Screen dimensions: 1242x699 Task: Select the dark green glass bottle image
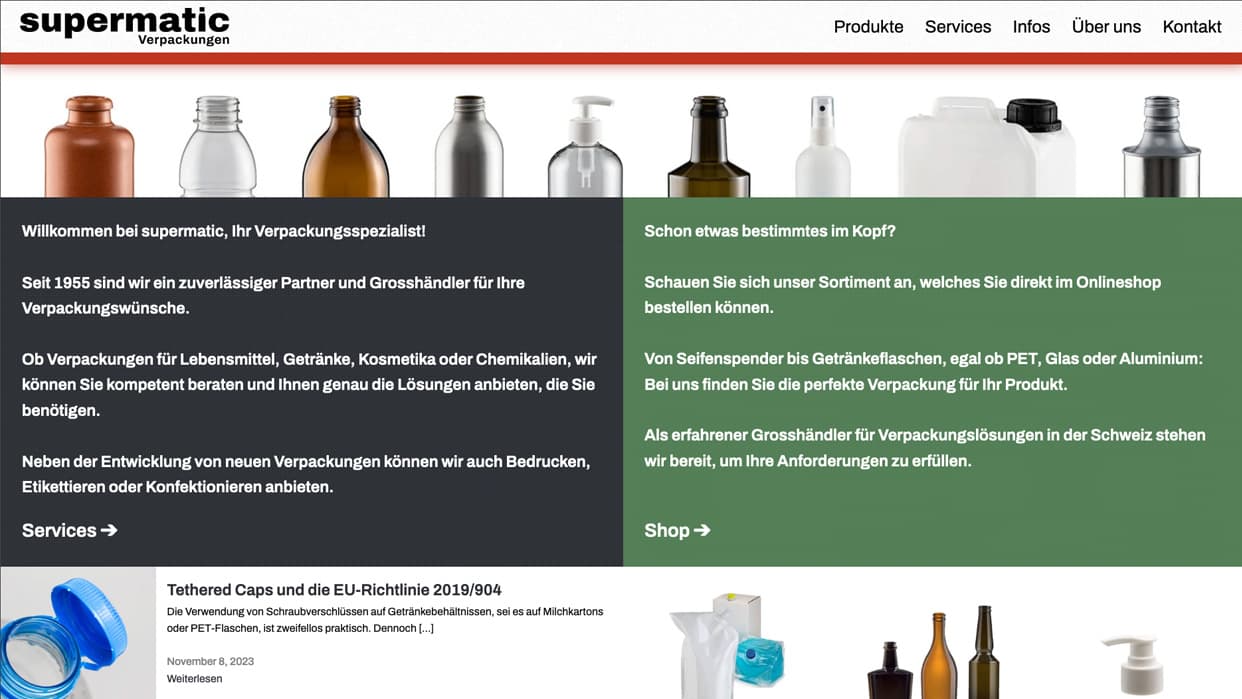pyautogui.click(x=708, y=146)
